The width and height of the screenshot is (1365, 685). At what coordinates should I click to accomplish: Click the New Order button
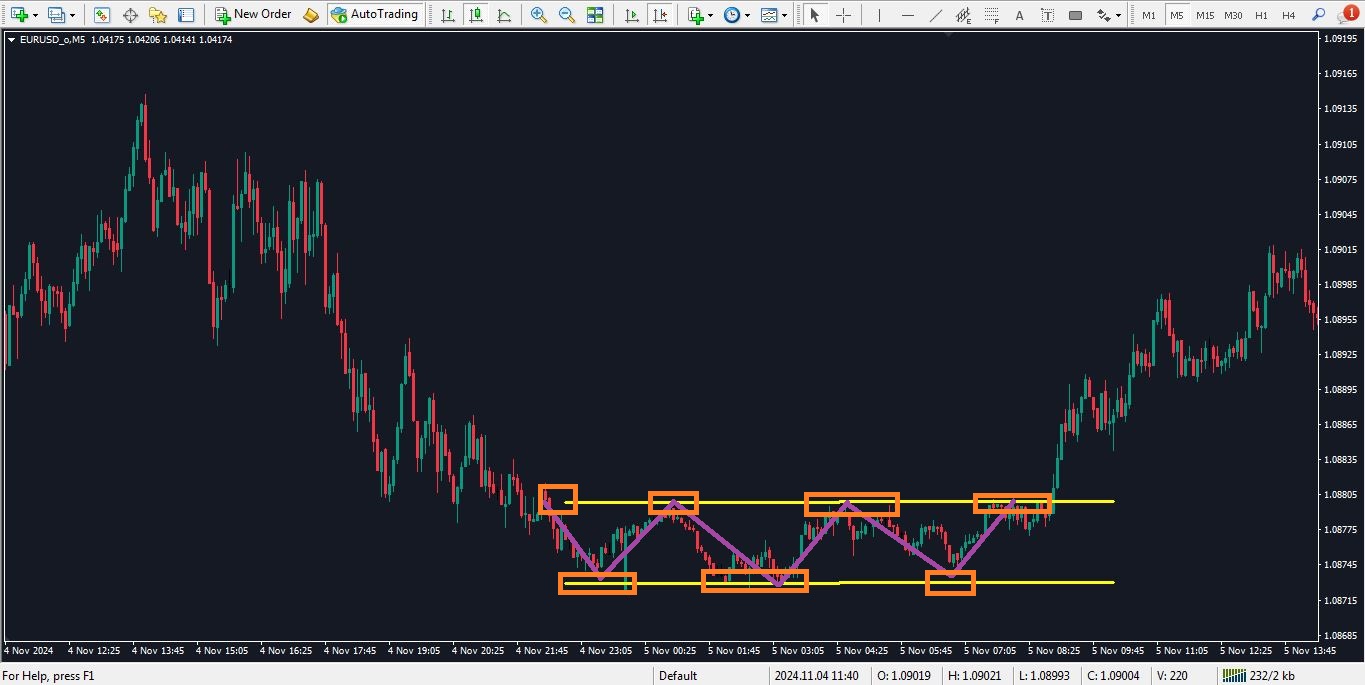254,15
